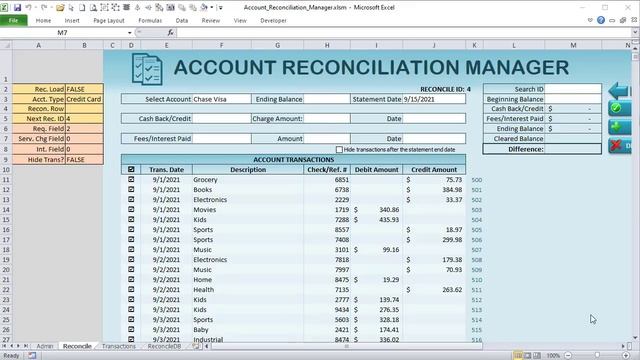Click the green checkmark save button
This screenshot has width=640, height=360.
pyautogui.click(x=619, y=109)
